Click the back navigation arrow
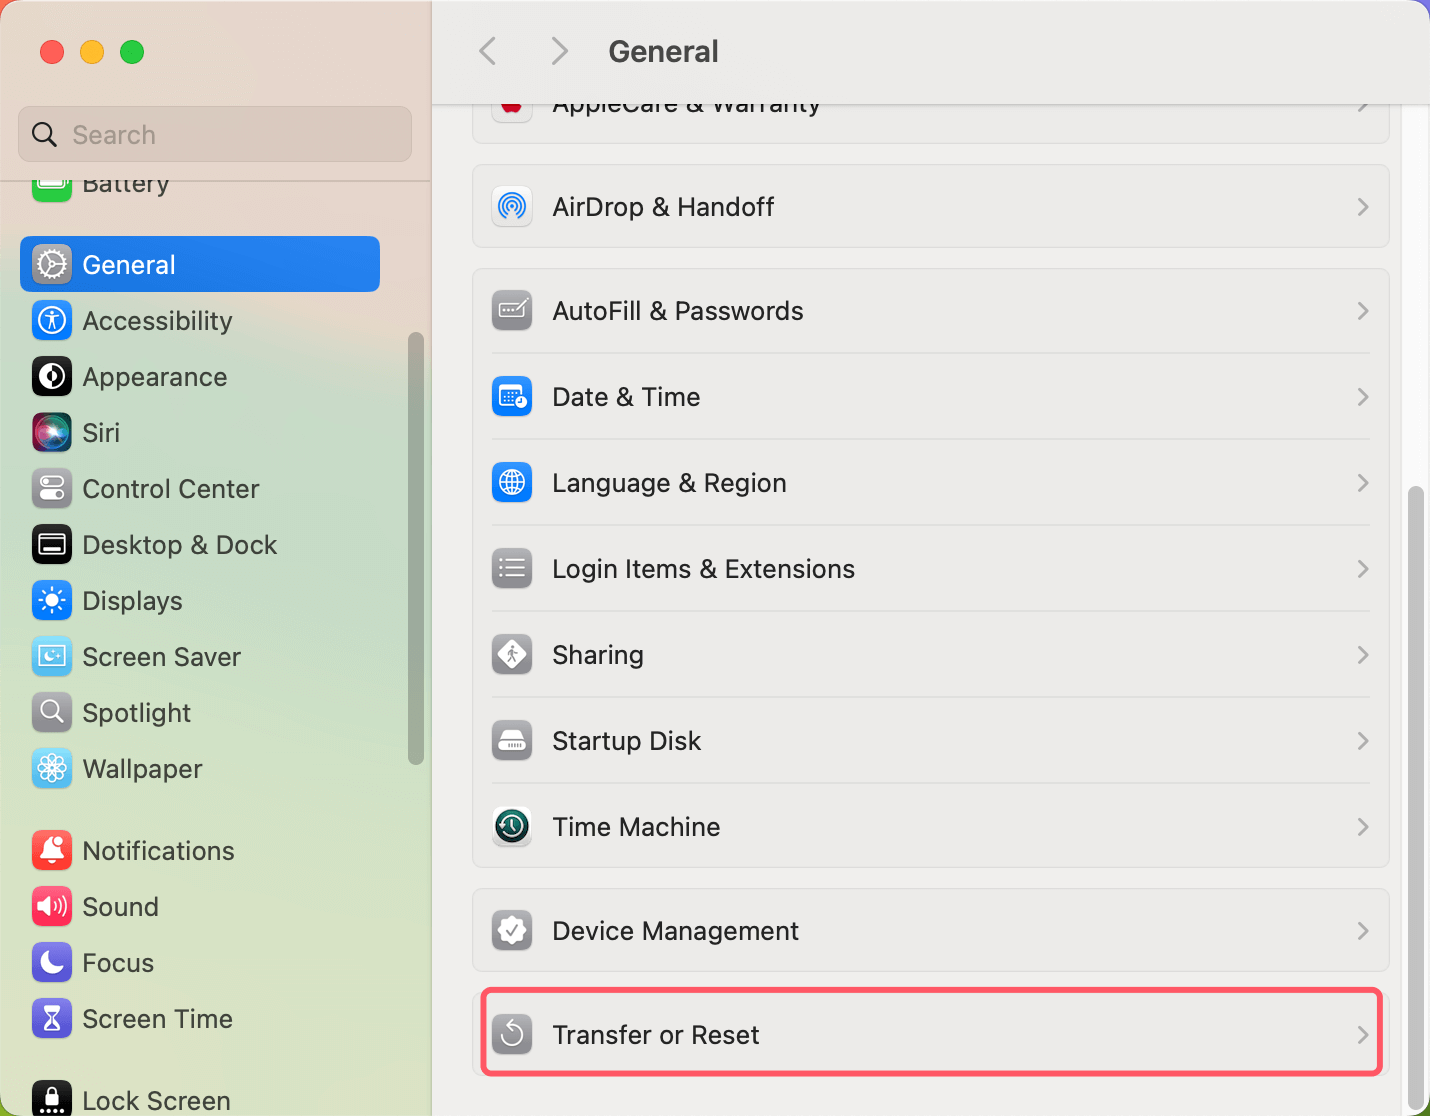The height and width of the screenshot is (1116, 1430). [487, 51]
